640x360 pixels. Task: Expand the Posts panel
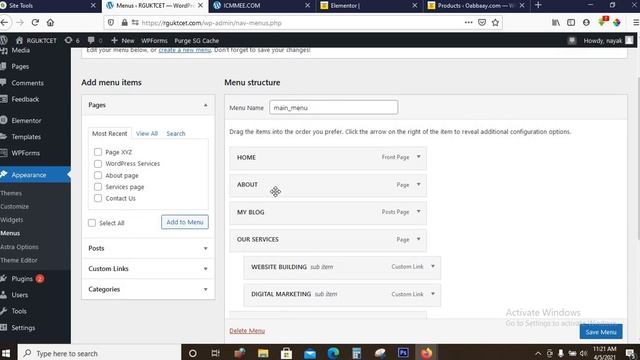pos(205,248)
